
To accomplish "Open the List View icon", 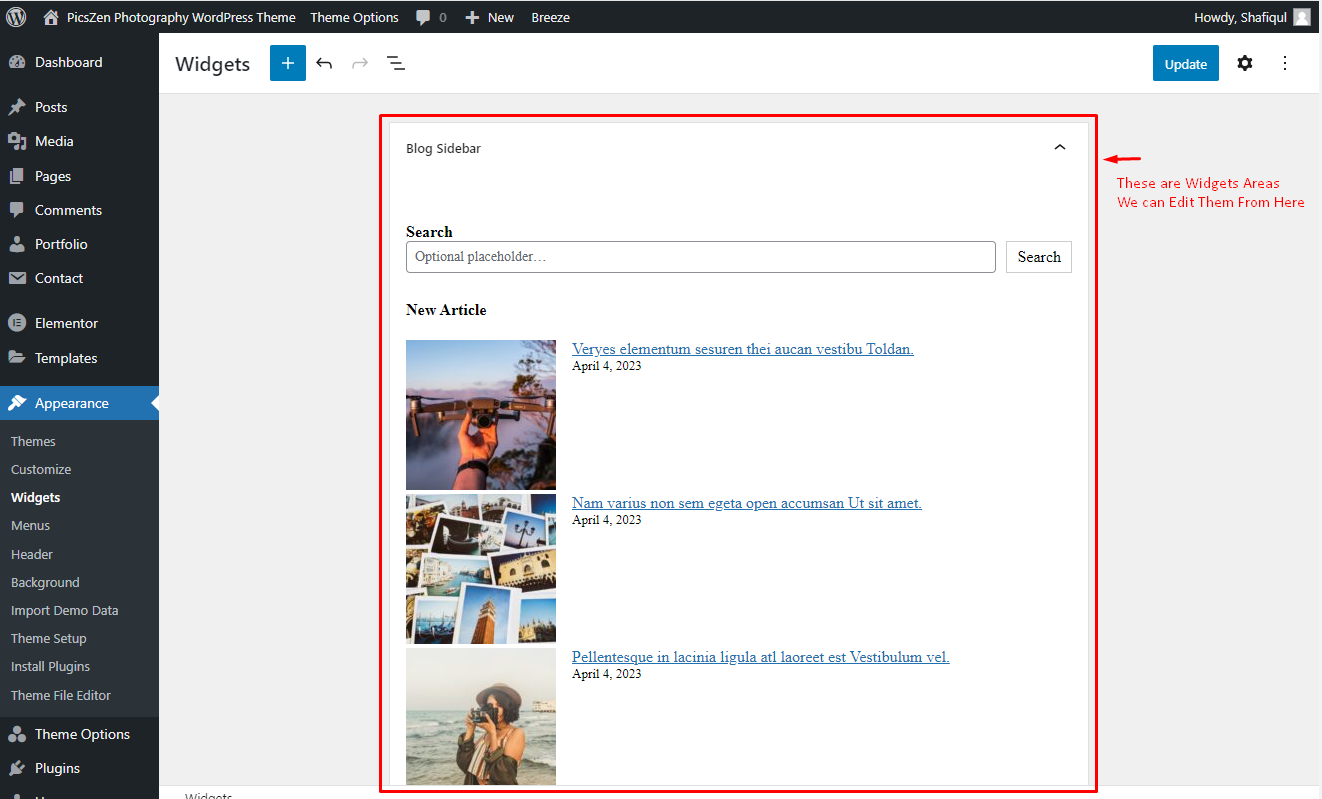I will 396,63.
